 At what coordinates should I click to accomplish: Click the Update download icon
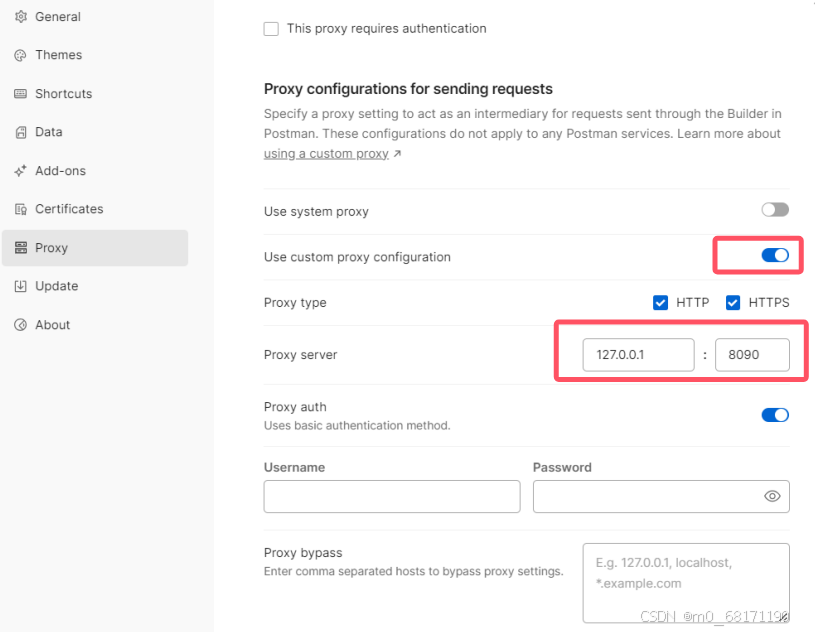(21, 286)
